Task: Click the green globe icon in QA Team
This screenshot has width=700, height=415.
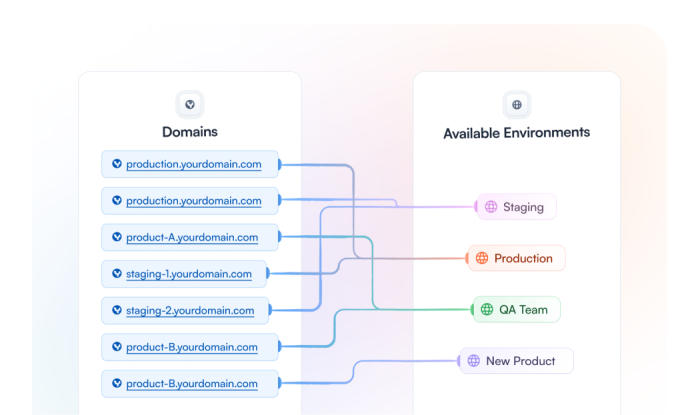Action: click(x=487, y=310)
